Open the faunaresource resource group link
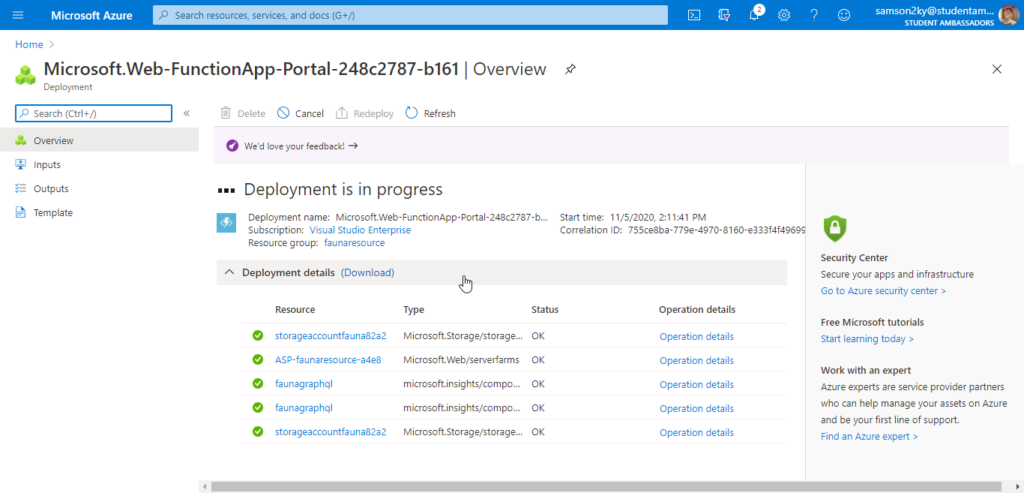 354,243
